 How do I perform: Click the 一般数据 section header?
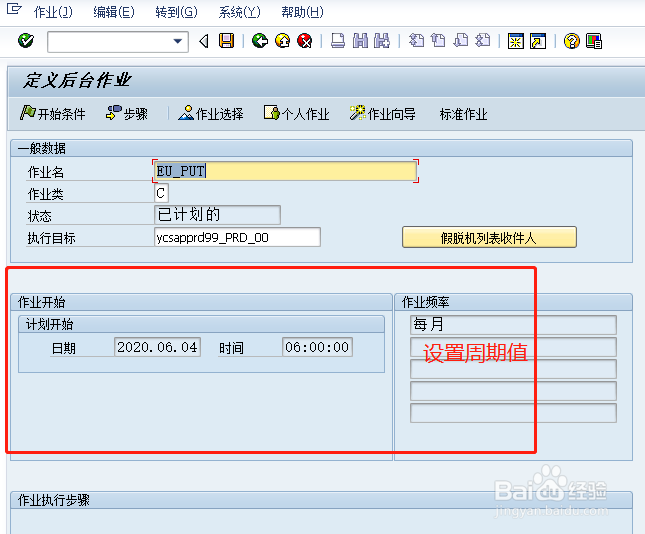[321, 148]
